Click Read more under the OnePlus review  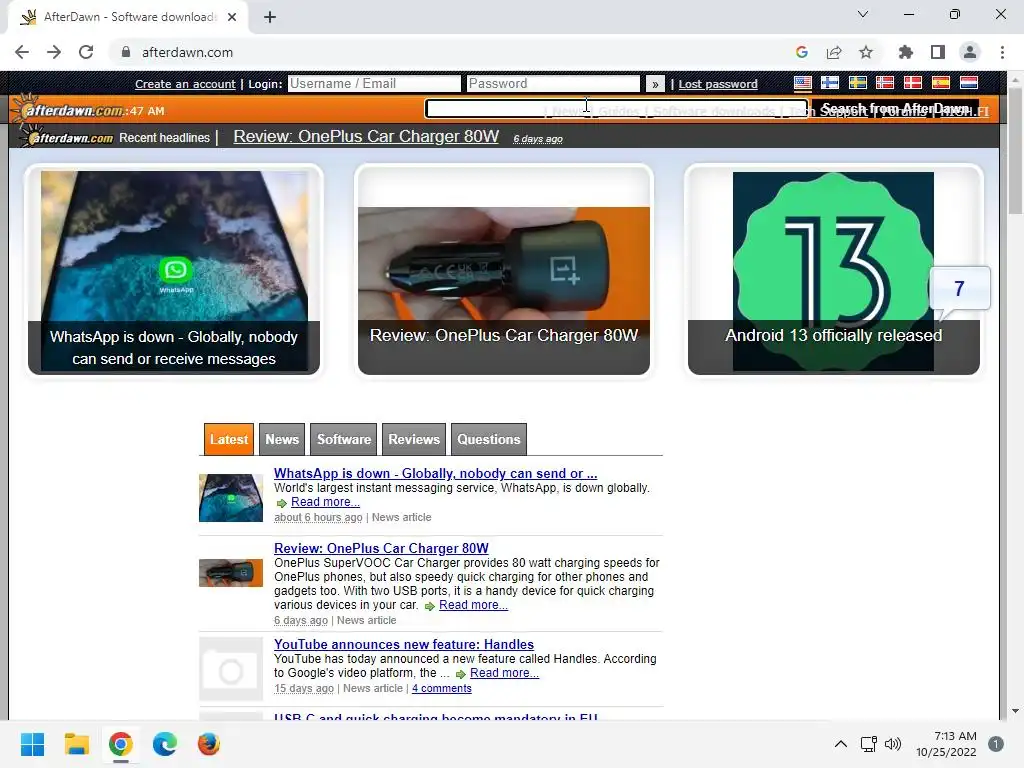click(x=473, y=605)
